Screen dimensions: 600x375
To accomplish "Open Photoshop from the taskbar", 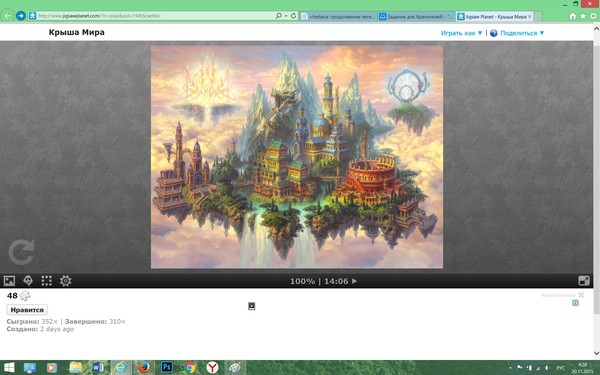I will point(167,368).
